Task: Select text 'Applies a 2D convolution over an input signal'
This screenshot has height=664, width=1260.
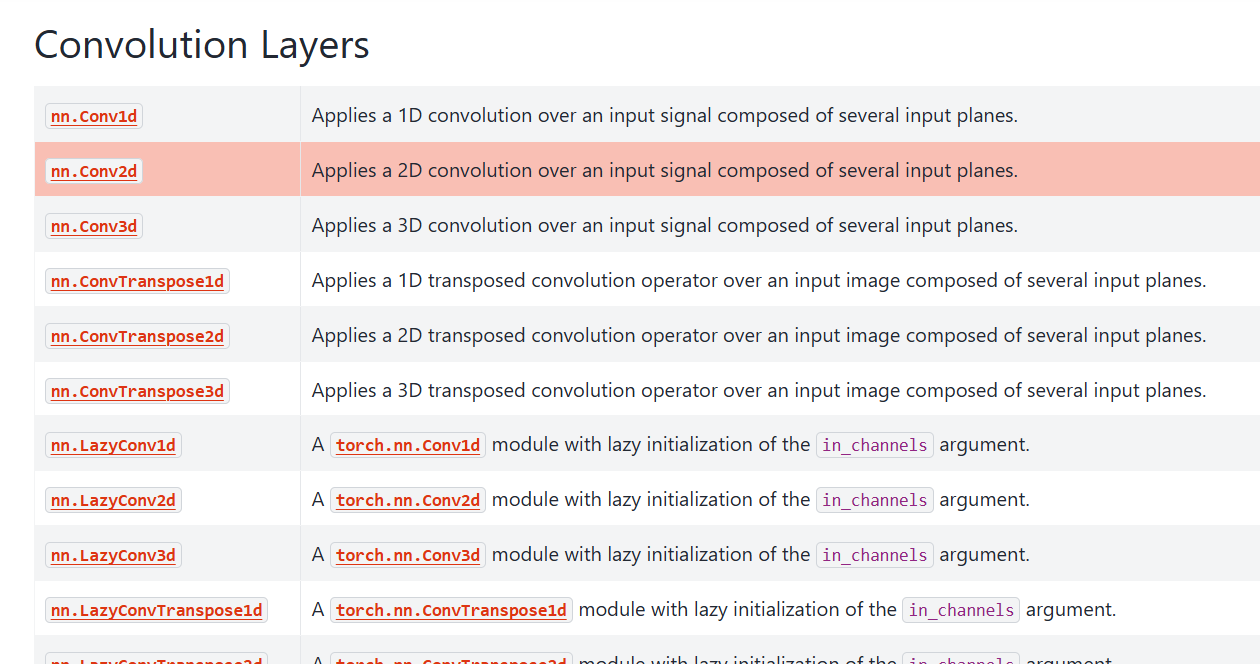Action: coord(512,171)
